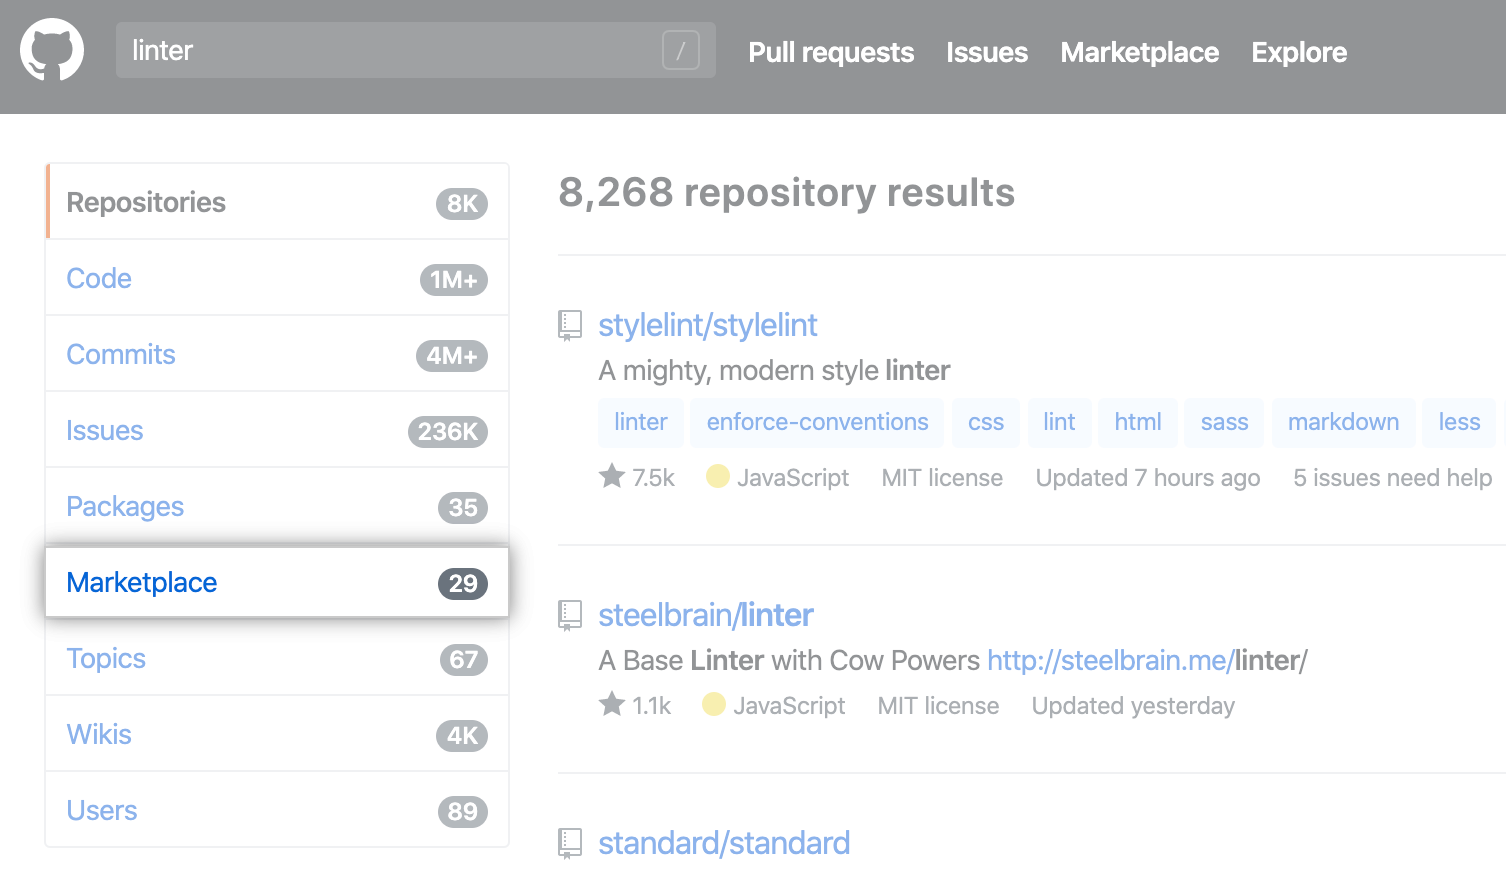Click the repo icon beside stylelint/stylelint
Image resolution: width=1506 pixels, height=872 pixels.
click(570, 325)
